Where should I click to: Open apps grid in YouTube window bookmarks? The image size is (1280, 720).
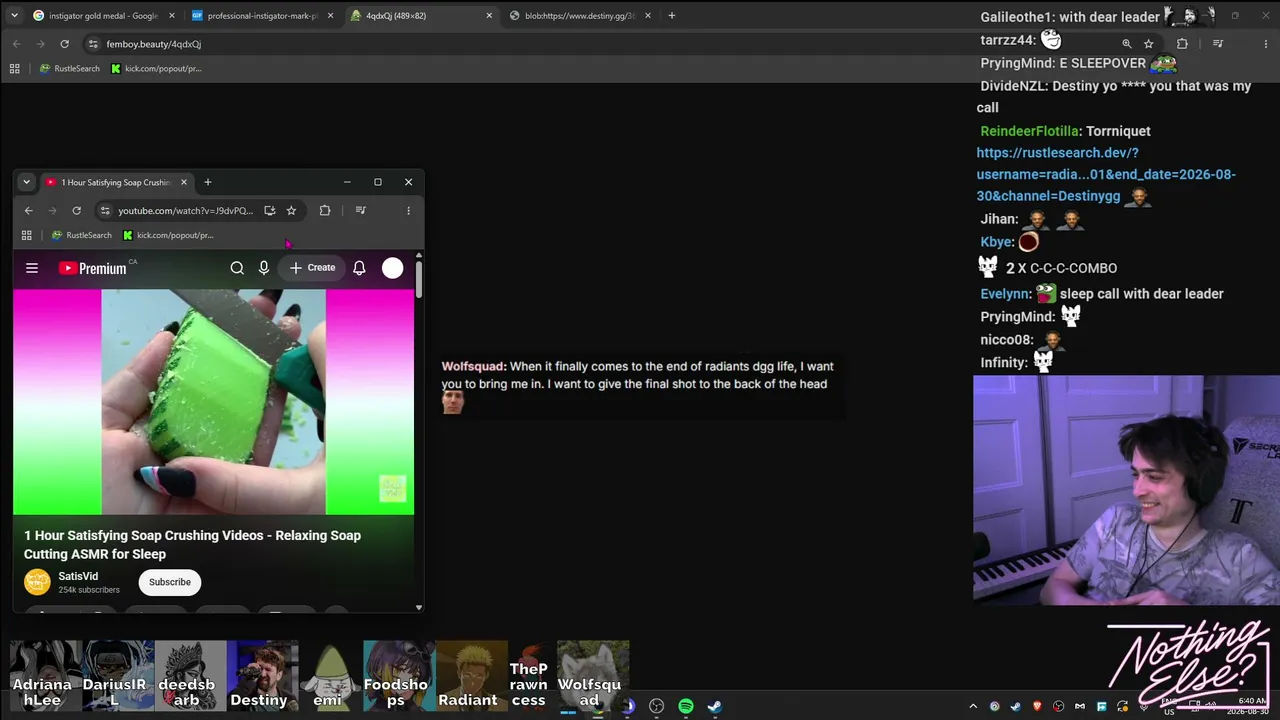pyautogui.click(x=27, y=235)
